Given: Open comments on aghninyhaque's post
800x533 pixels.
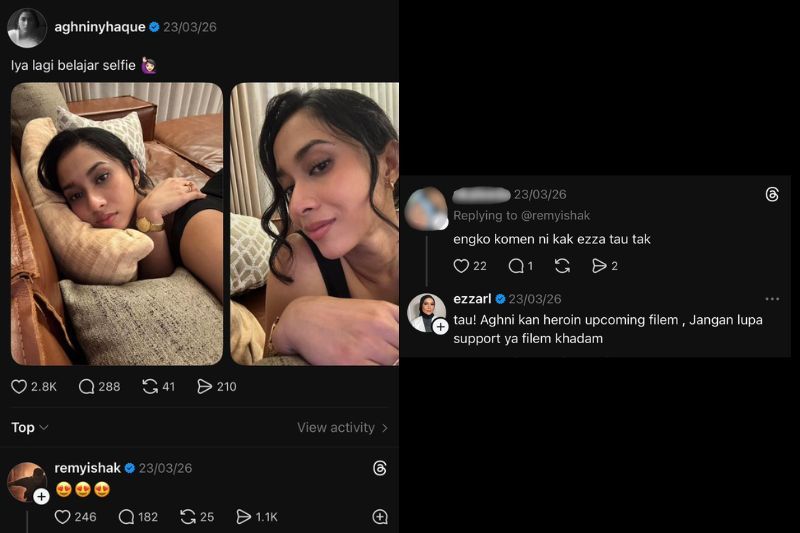Looking at the screenshot, I should pyautogui.click(x=86, y=387).
